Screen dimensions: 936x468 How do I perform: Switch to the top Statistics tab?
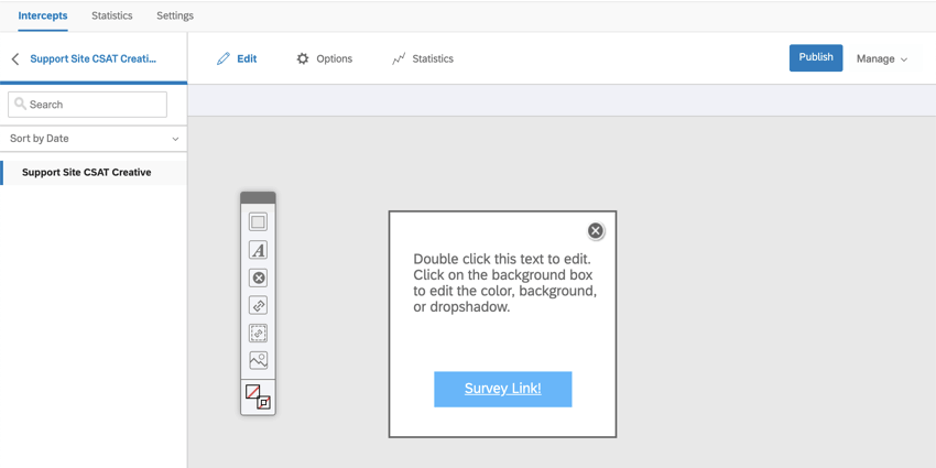click(112, 16)
